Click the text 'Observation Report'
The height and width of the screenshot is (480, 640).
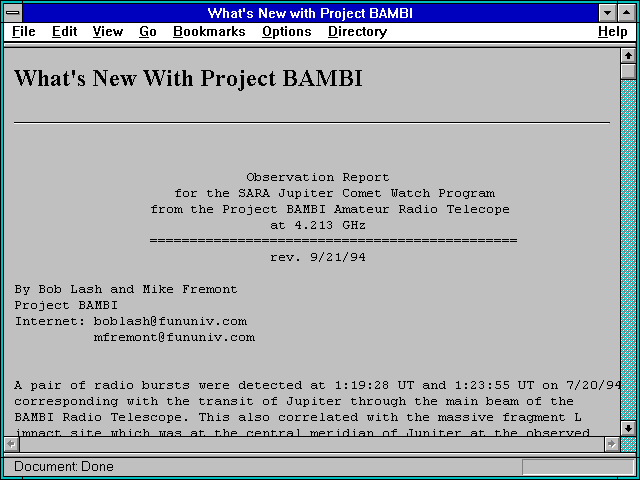coord(318,178)
